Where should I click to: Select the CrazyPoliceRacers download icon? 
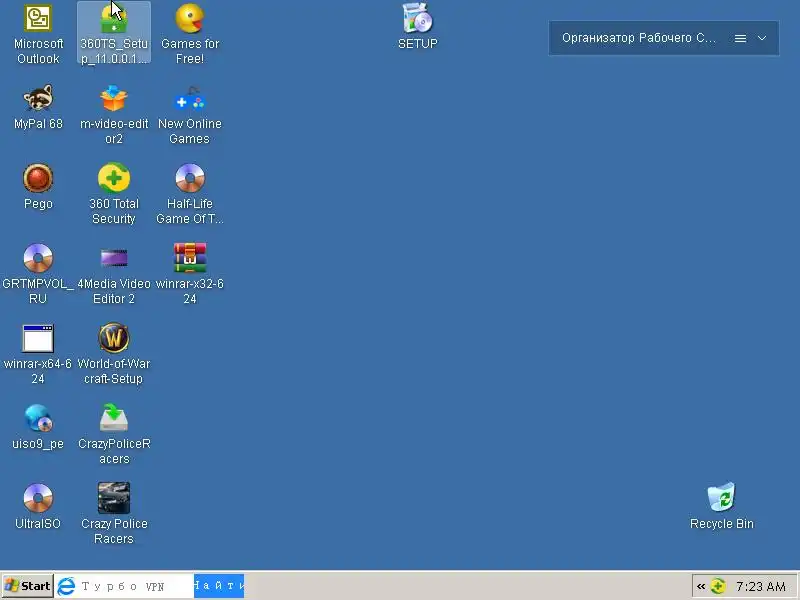(114, 434)
